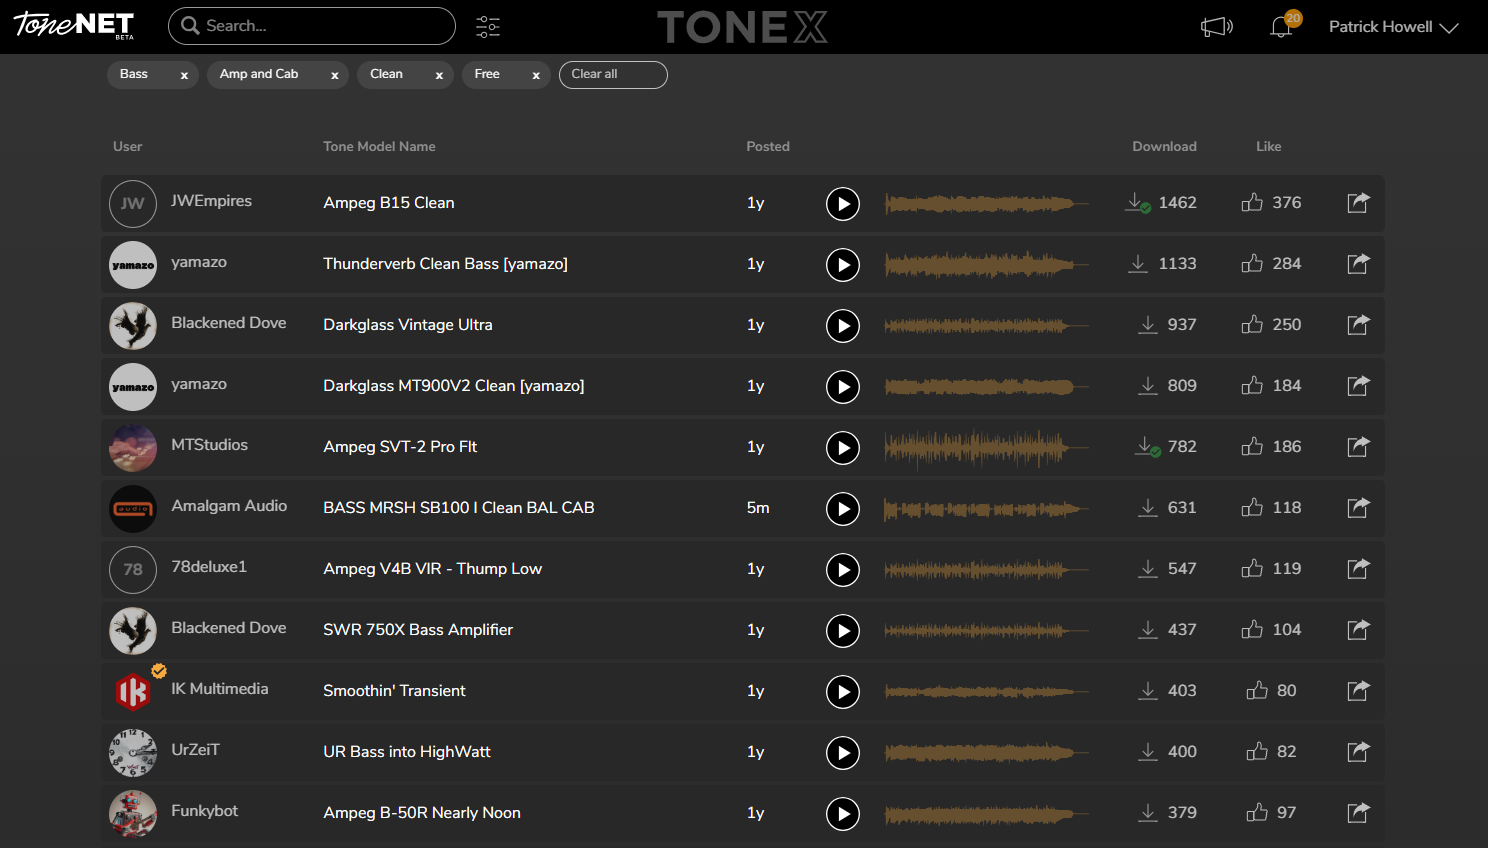
Task: Seek in Ampeg B15 Clean waveform
Action: [986, 204]
